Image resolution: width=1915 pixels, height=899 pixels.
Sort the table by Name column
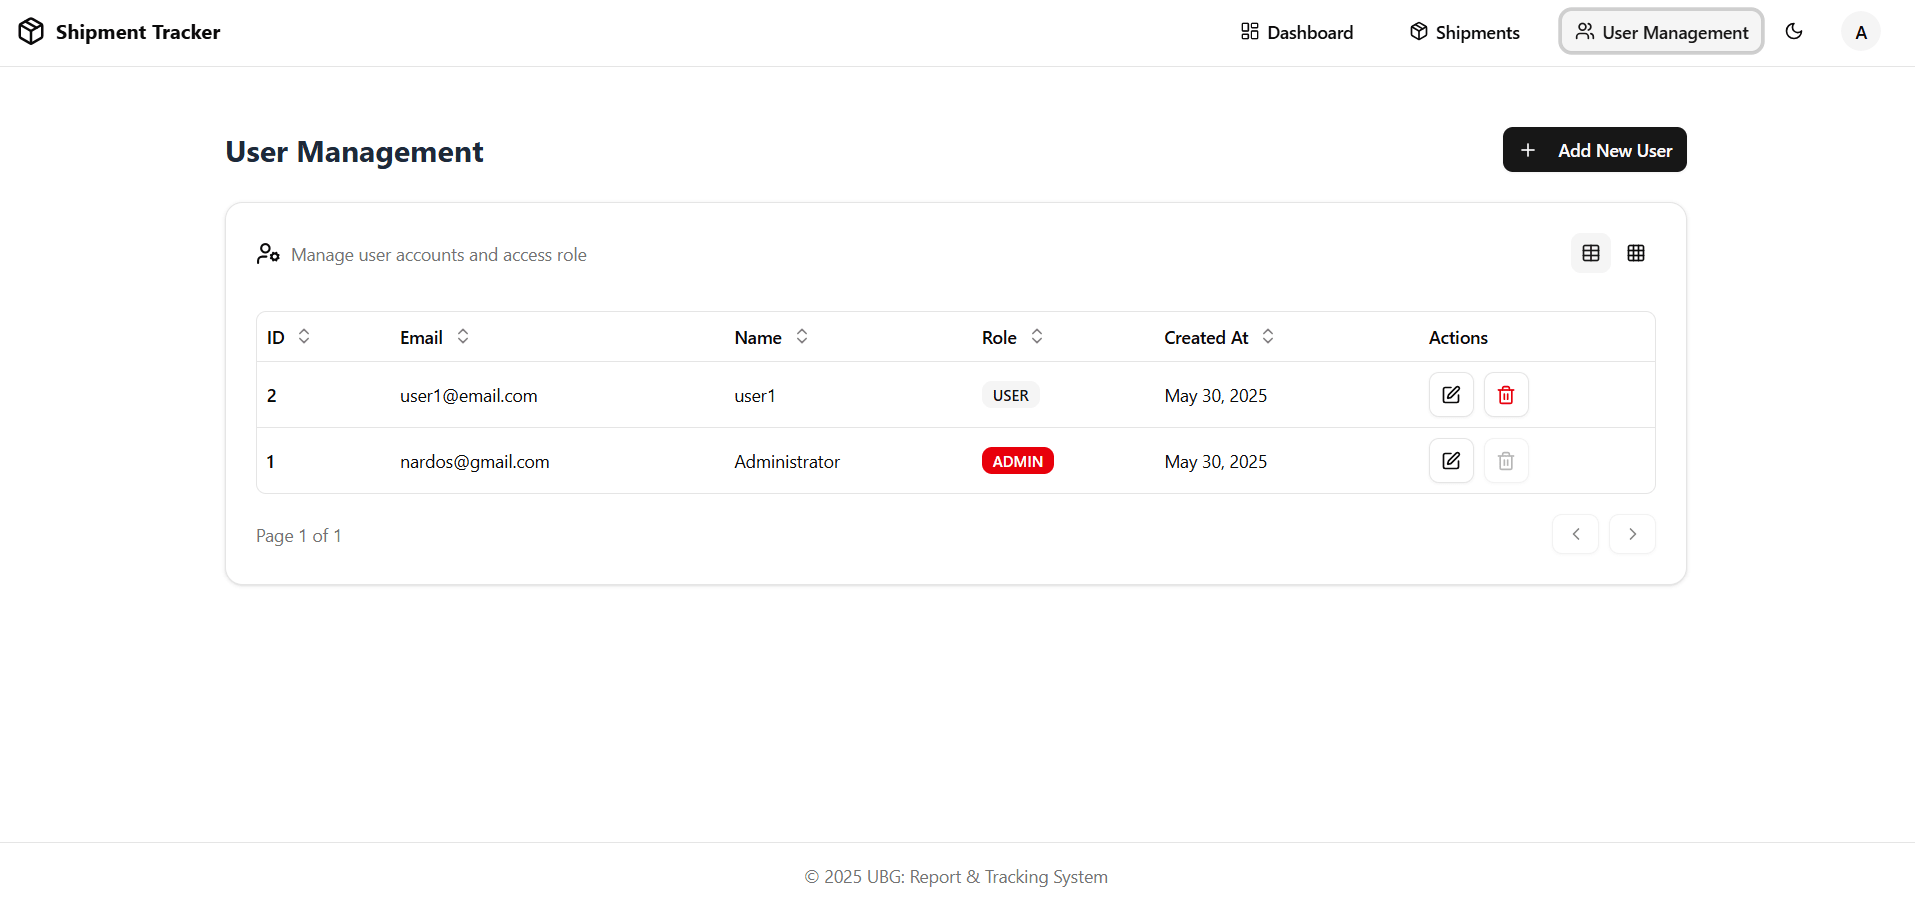click(x=771, y=337)
